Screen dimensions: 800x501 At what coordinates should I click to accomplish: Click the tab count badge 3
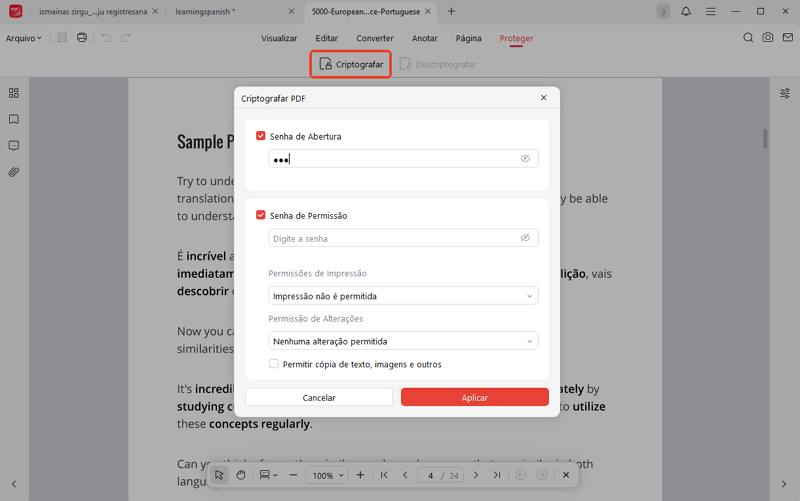(x=663, y=11)
